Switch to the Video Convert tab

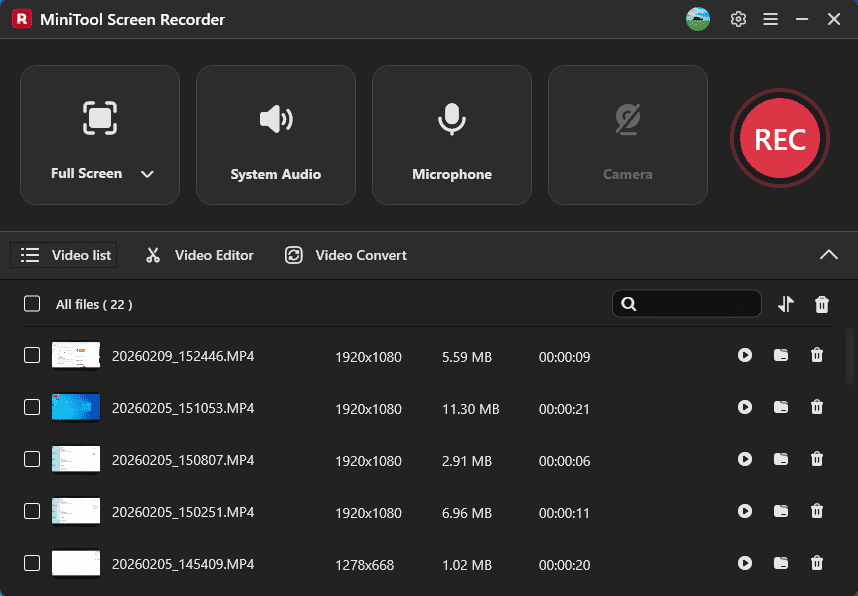point(345,255)
